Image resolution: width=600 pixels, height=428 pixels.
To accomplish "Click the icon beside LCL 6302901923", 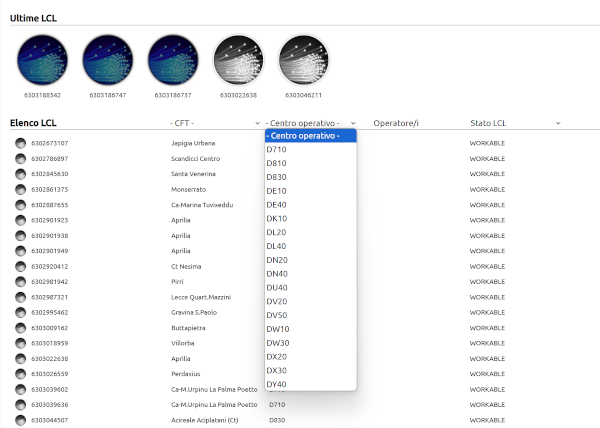I will tap(20, 220).
